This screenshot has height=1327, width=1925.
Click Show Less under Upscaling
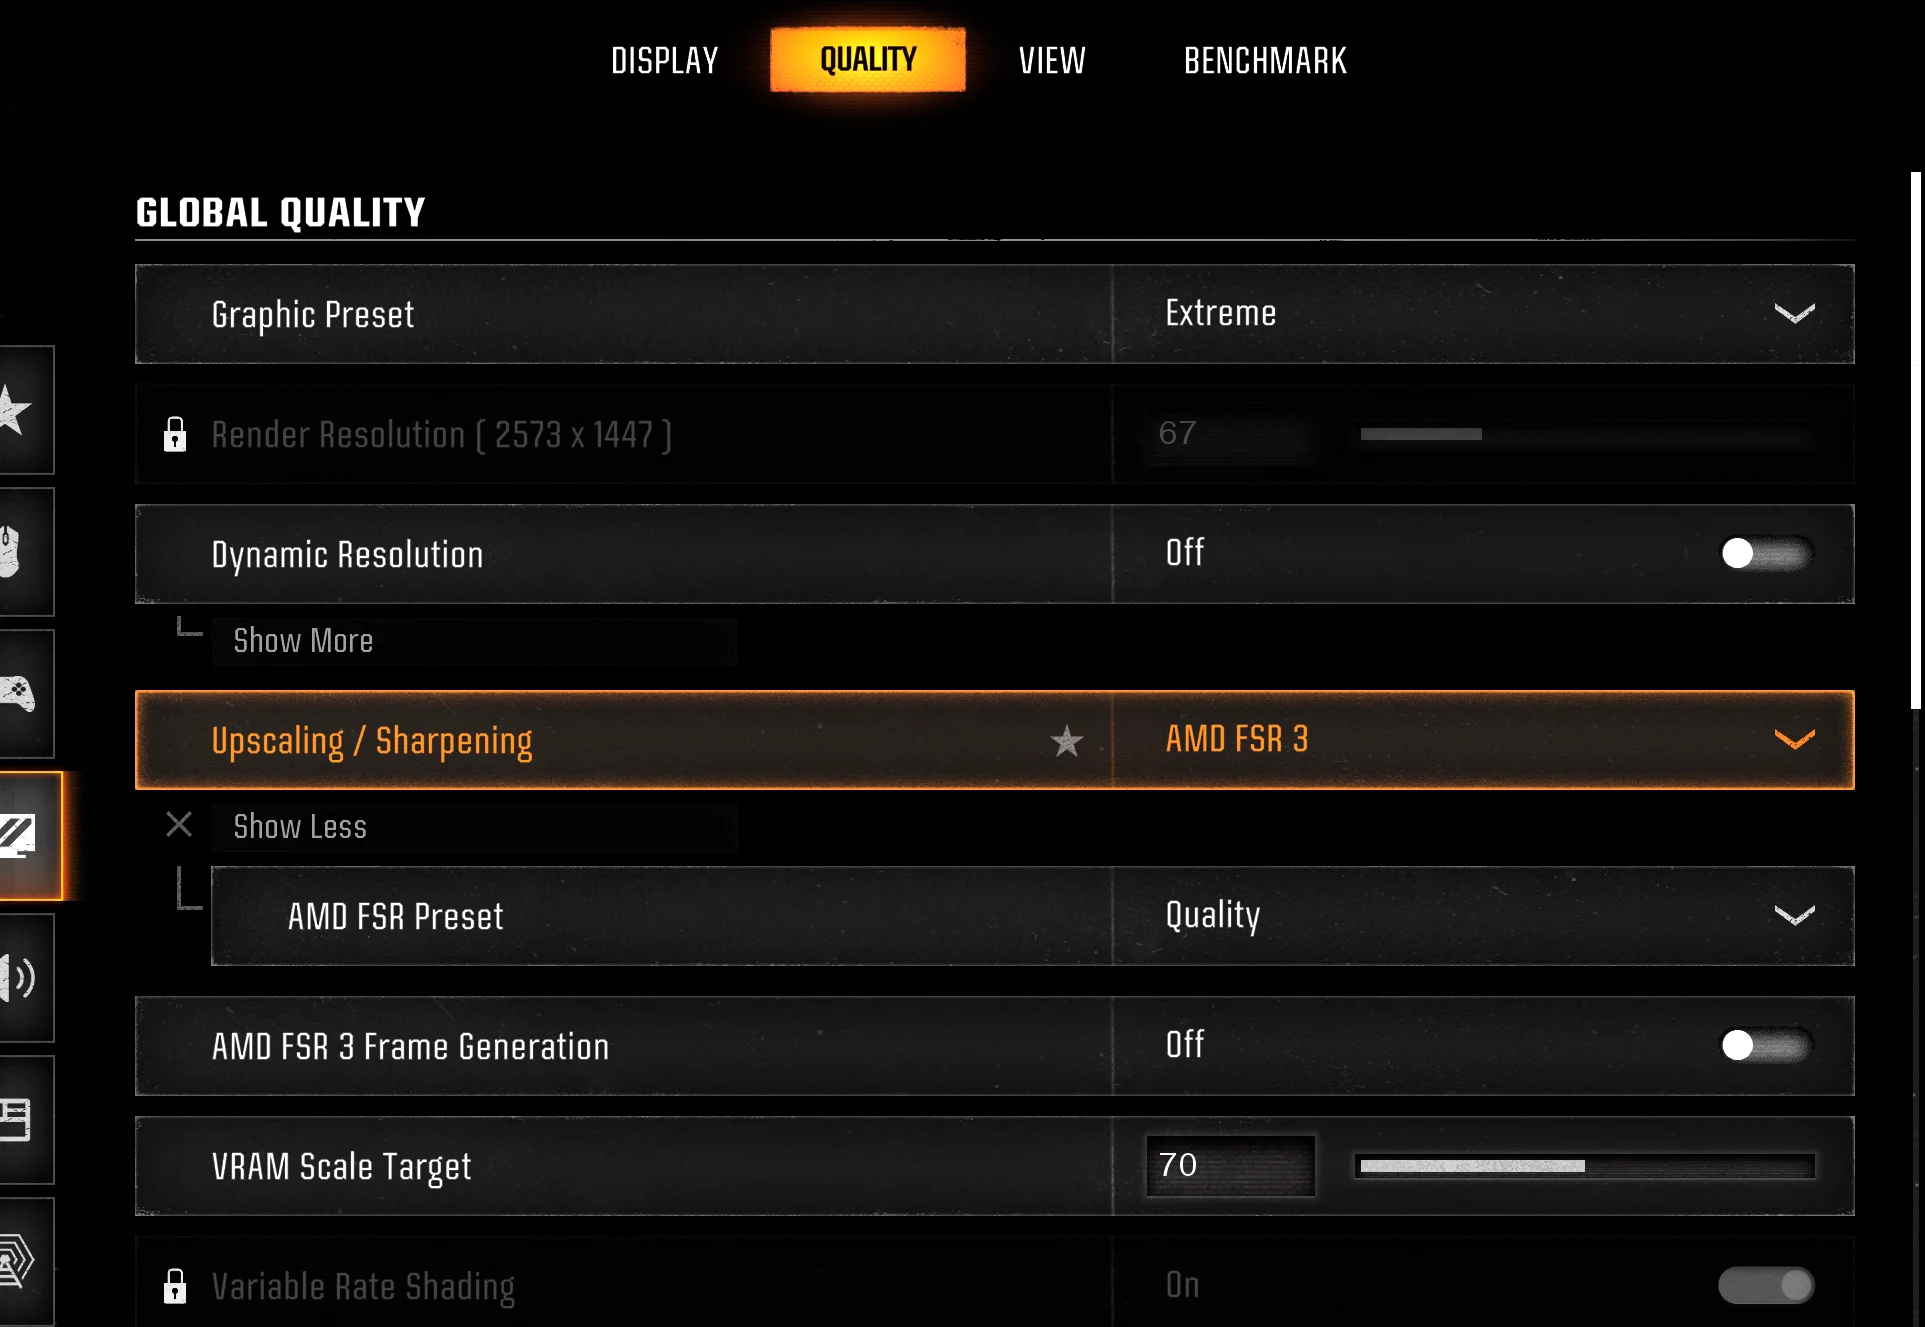(x=300, y=827)
